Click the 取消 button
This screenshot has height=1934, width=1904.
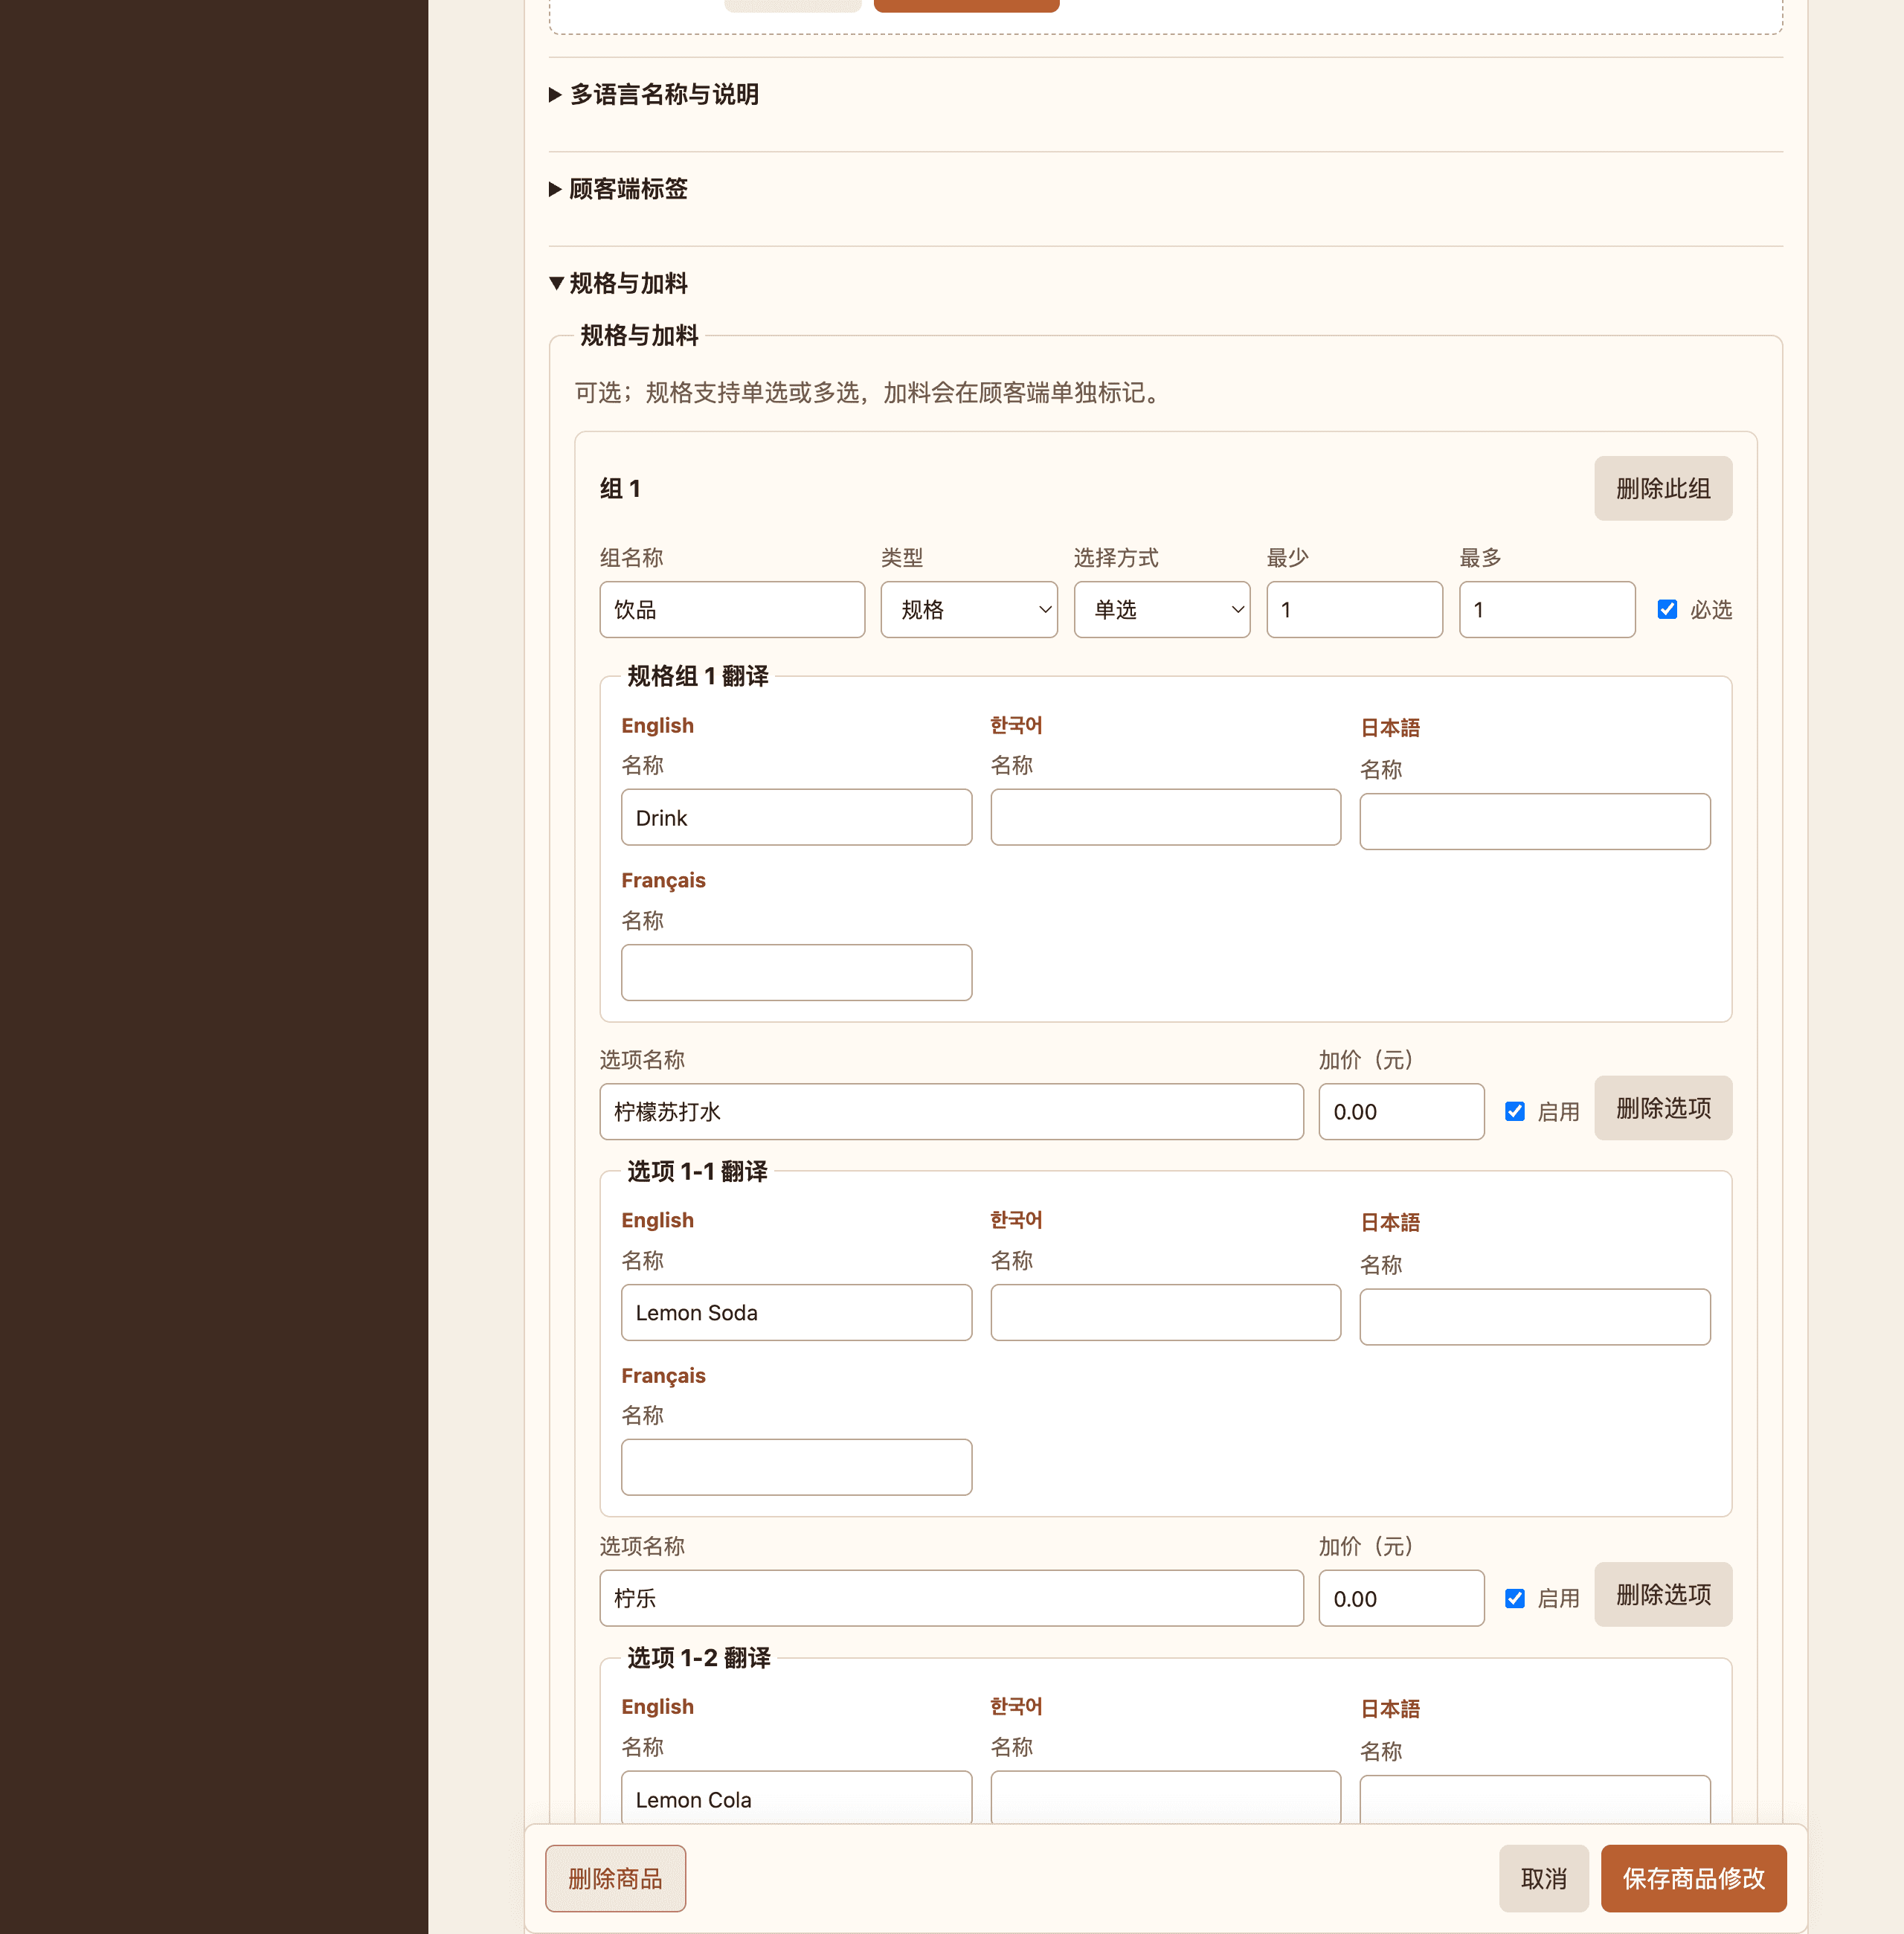point(1543,1878)
